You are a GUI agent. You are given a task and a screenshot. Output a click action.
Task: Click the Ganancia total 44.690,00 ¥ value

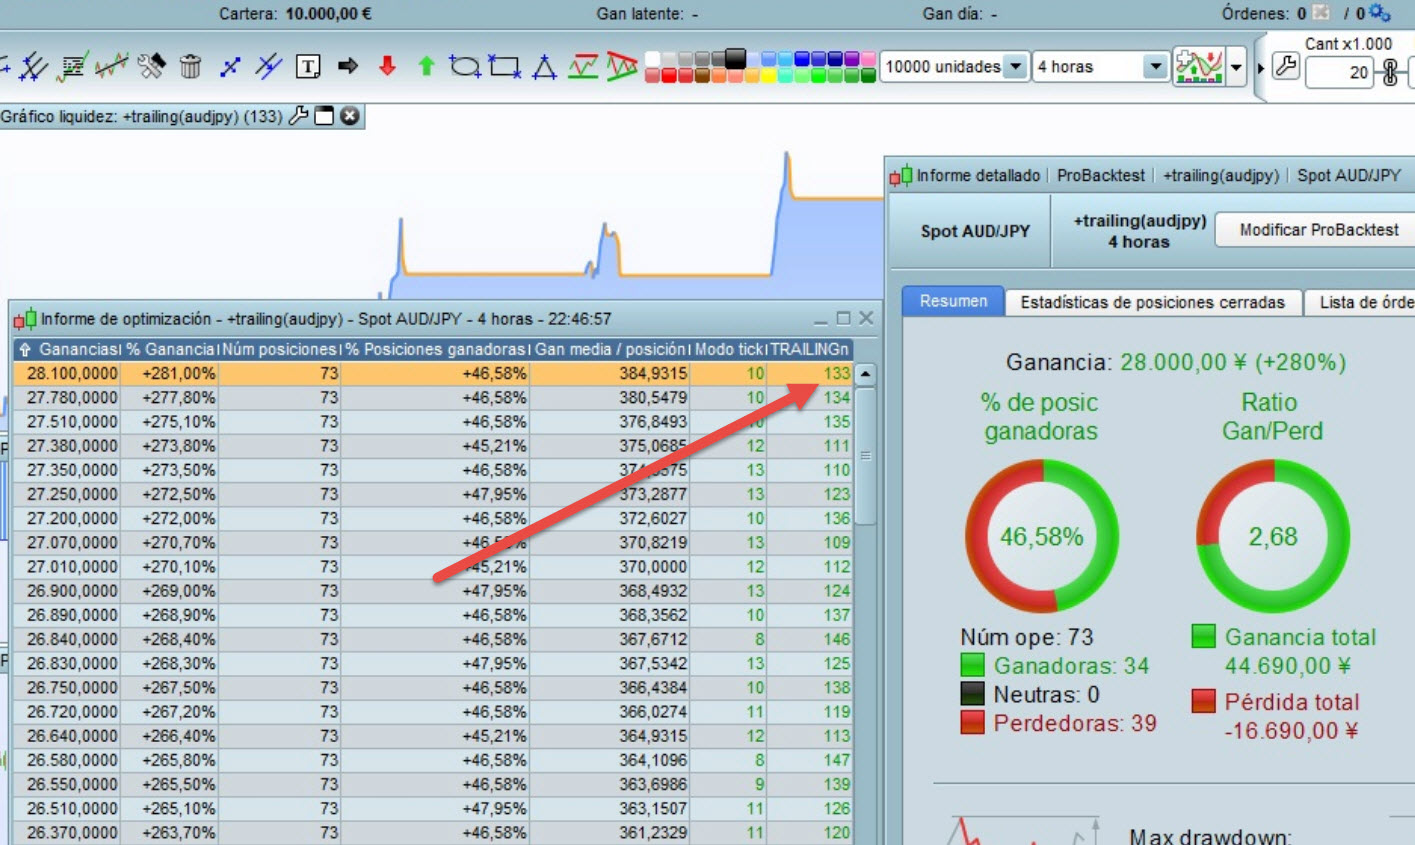click(x=1289, y=666)
